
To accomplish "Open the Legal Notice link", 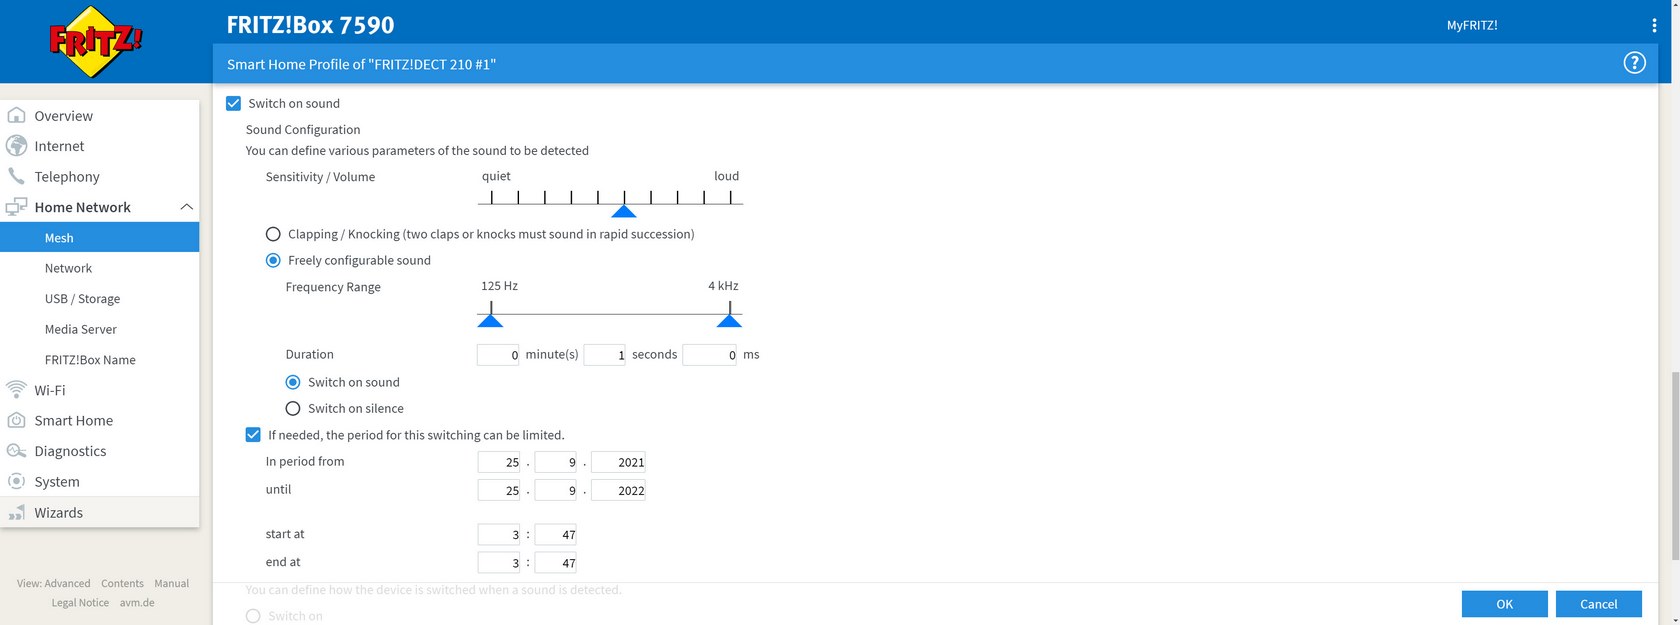I will click(80, 603).
